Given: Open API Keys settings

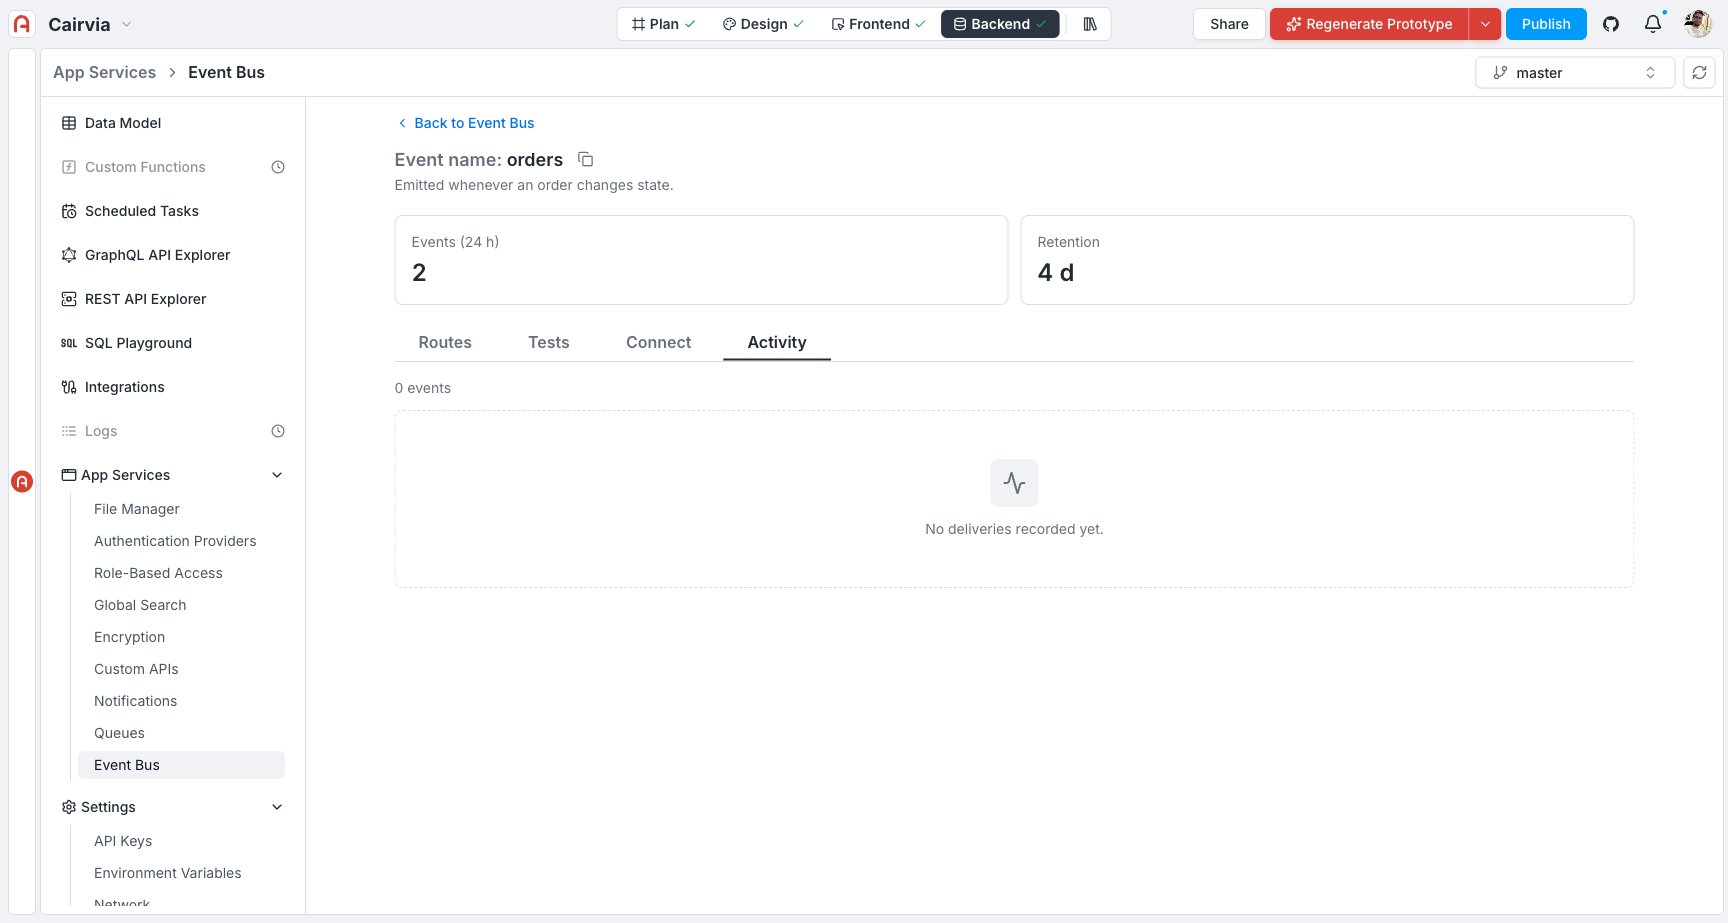Looking at the screenshot, I should (181, 841).
